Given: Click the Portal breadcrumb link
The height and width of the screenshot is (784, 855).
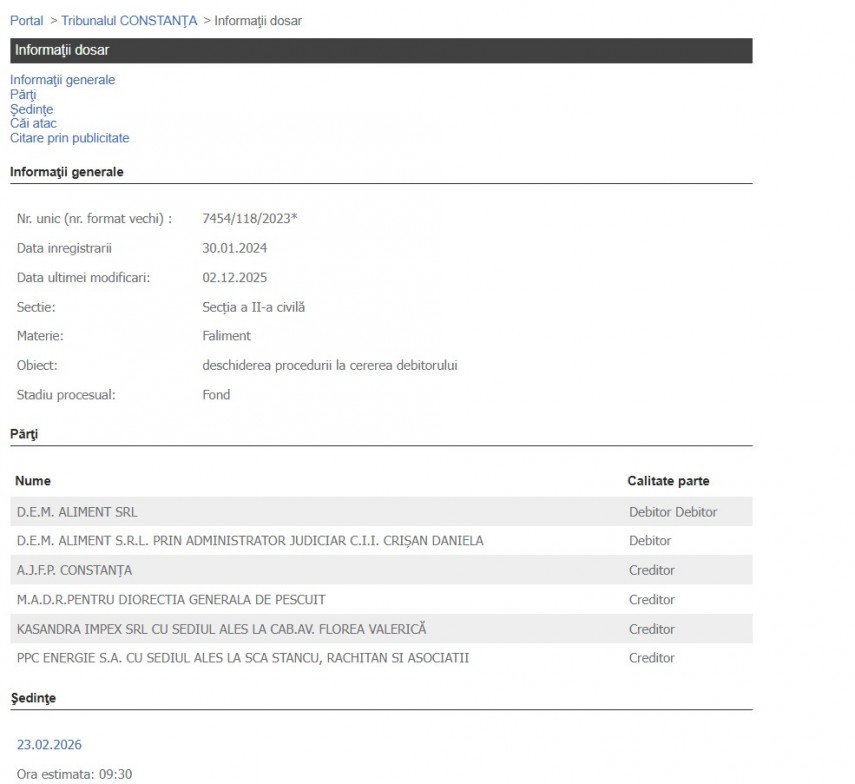Looking at the screenshot, I should pos(27,20).
